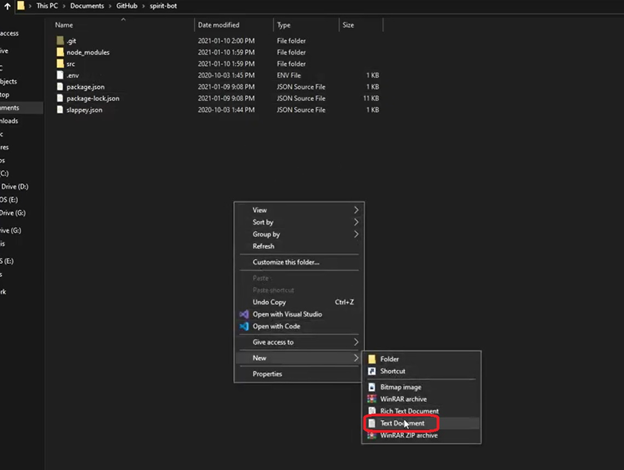Click the WinRAR ZIP archive icon
This screenshot has width=624, height=470.
point(372,435)
